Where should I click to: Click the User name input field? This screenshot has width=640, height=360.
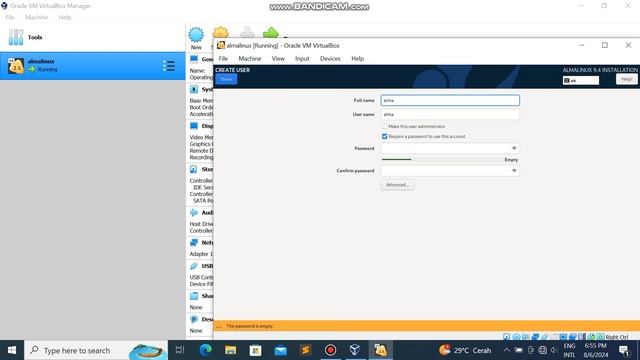(450, 114)
